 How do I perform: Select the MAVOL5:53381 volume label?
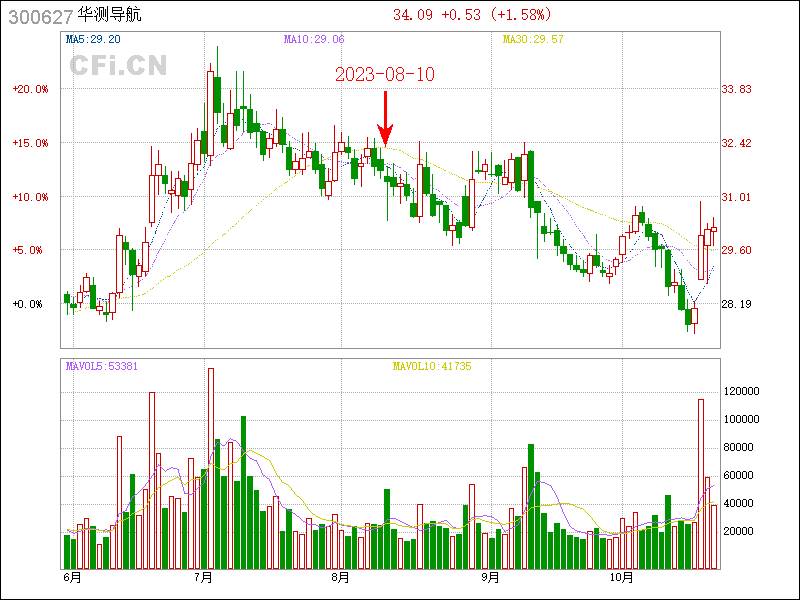click(x=102, y=366)
